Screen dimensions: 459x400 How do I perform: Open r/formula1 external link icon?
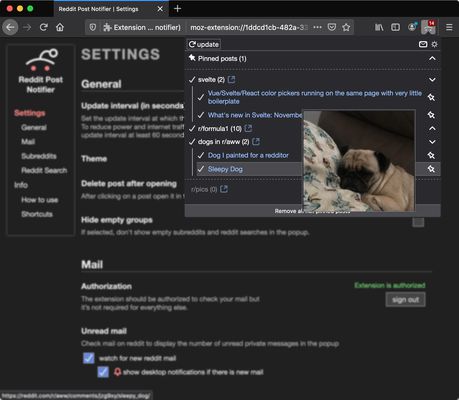pyautogui.click(x=248, y=128)
